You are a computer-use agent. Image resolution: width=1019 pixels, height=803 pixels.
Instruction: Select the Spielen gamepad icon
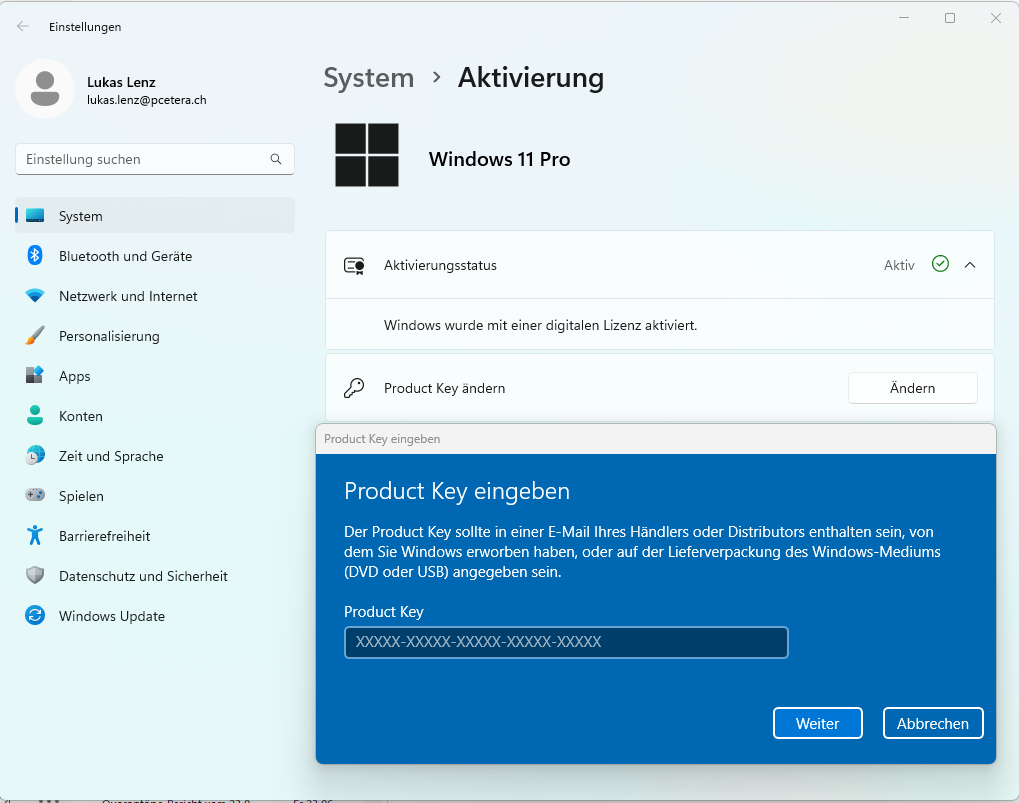(35, 496)
